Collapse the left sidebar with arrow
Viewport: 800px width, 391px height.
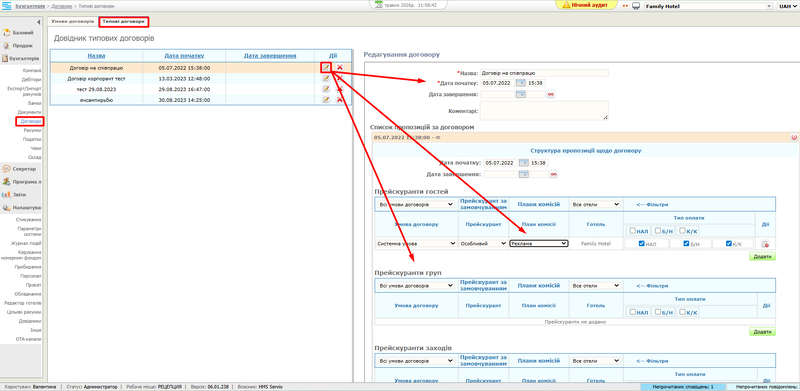39,22
